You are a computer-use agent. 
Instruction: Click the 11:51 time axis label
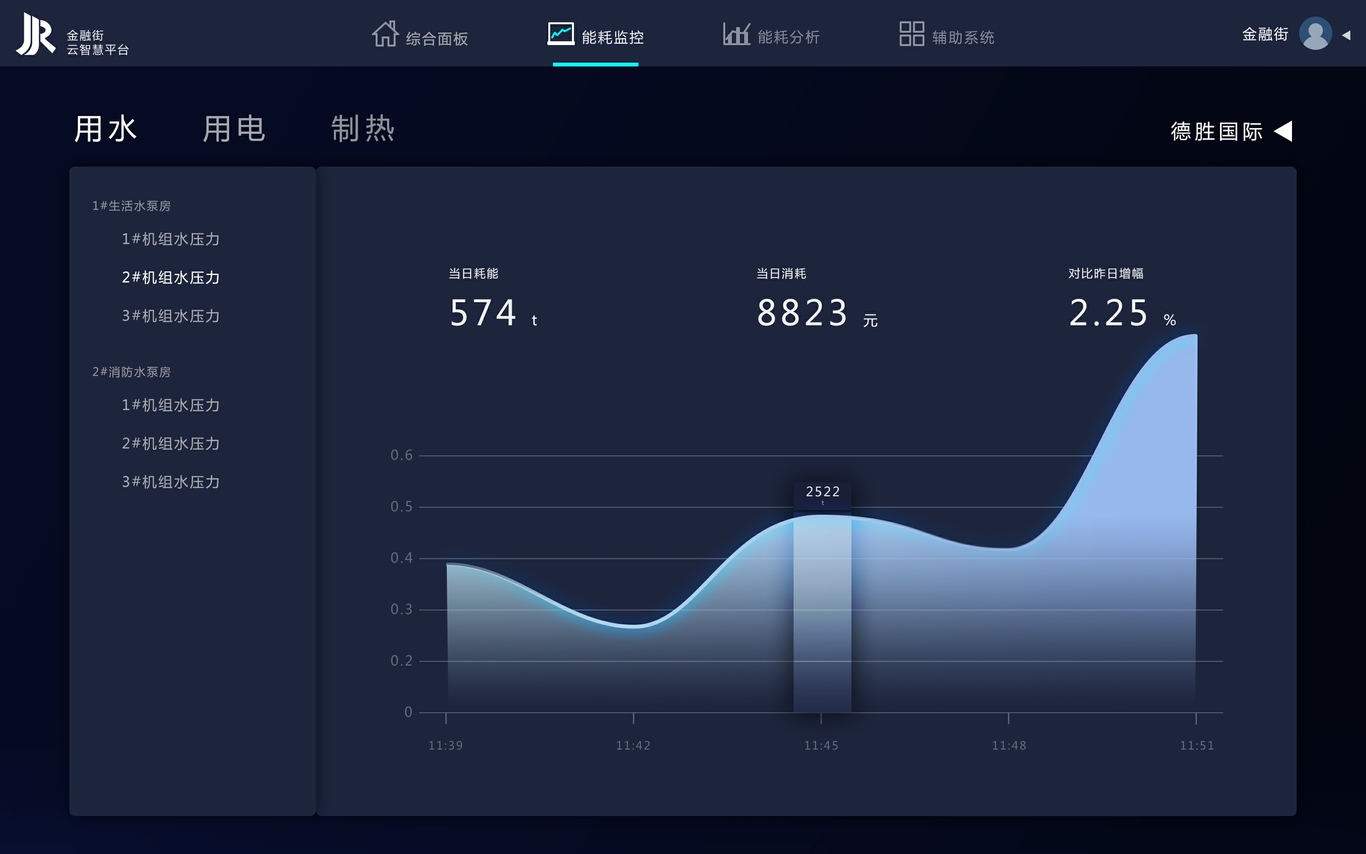coord(1197,745)
